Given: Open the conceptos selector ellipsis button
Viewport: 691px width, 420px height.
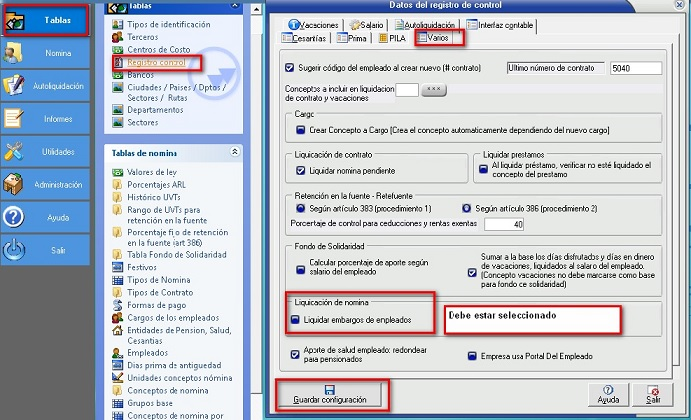Looking at the screenshot, I should tap(434, 90).
